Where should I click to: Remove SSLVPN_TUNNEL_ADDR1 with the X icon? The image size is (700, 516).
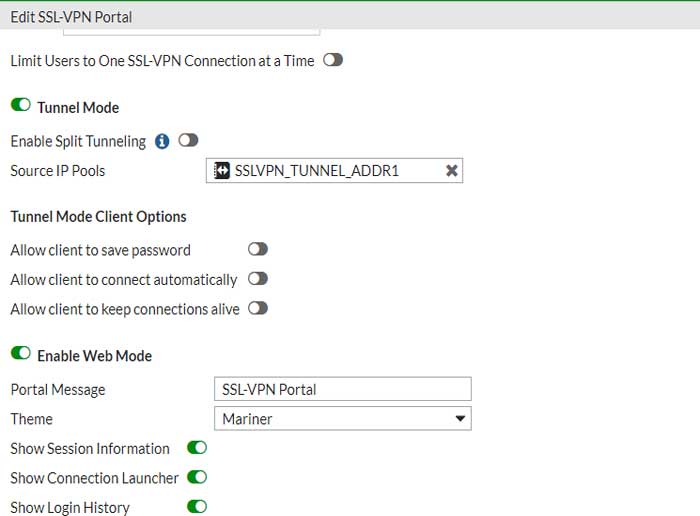[452, 171]
